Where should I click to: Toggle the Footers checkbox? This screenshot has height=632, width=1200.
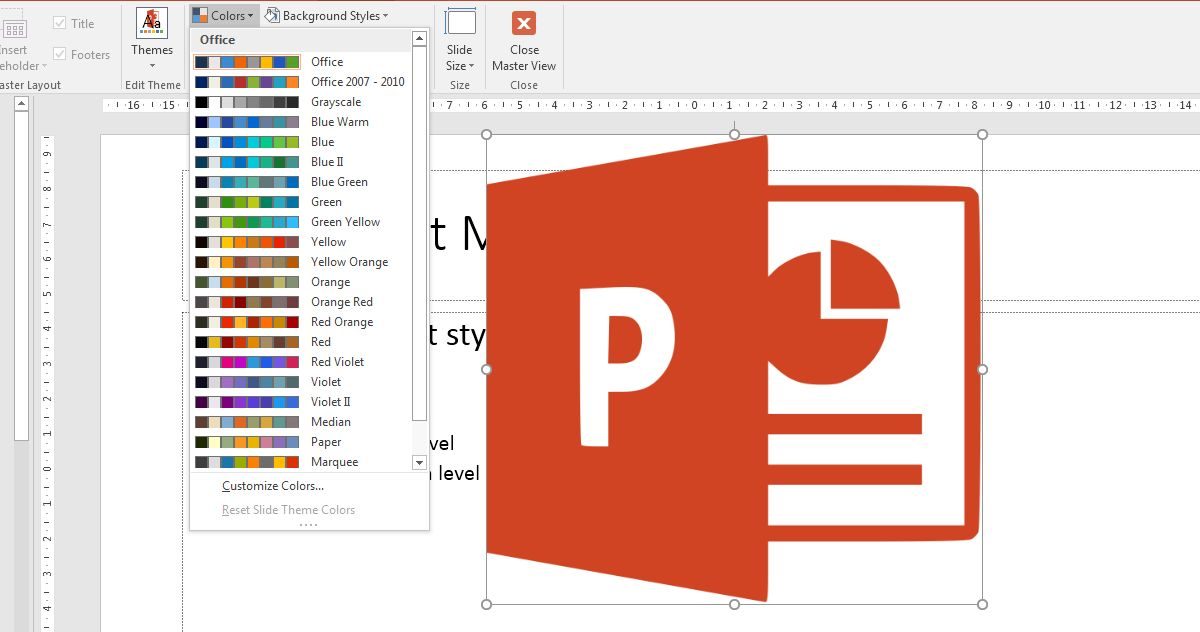pos(60,54)
